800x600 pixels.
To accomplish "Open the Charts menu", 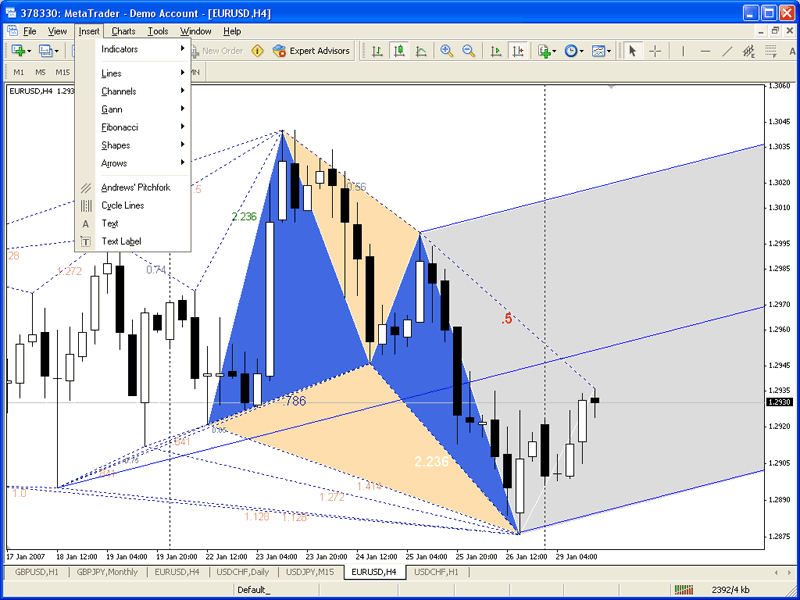I will [x=123, y=31].
